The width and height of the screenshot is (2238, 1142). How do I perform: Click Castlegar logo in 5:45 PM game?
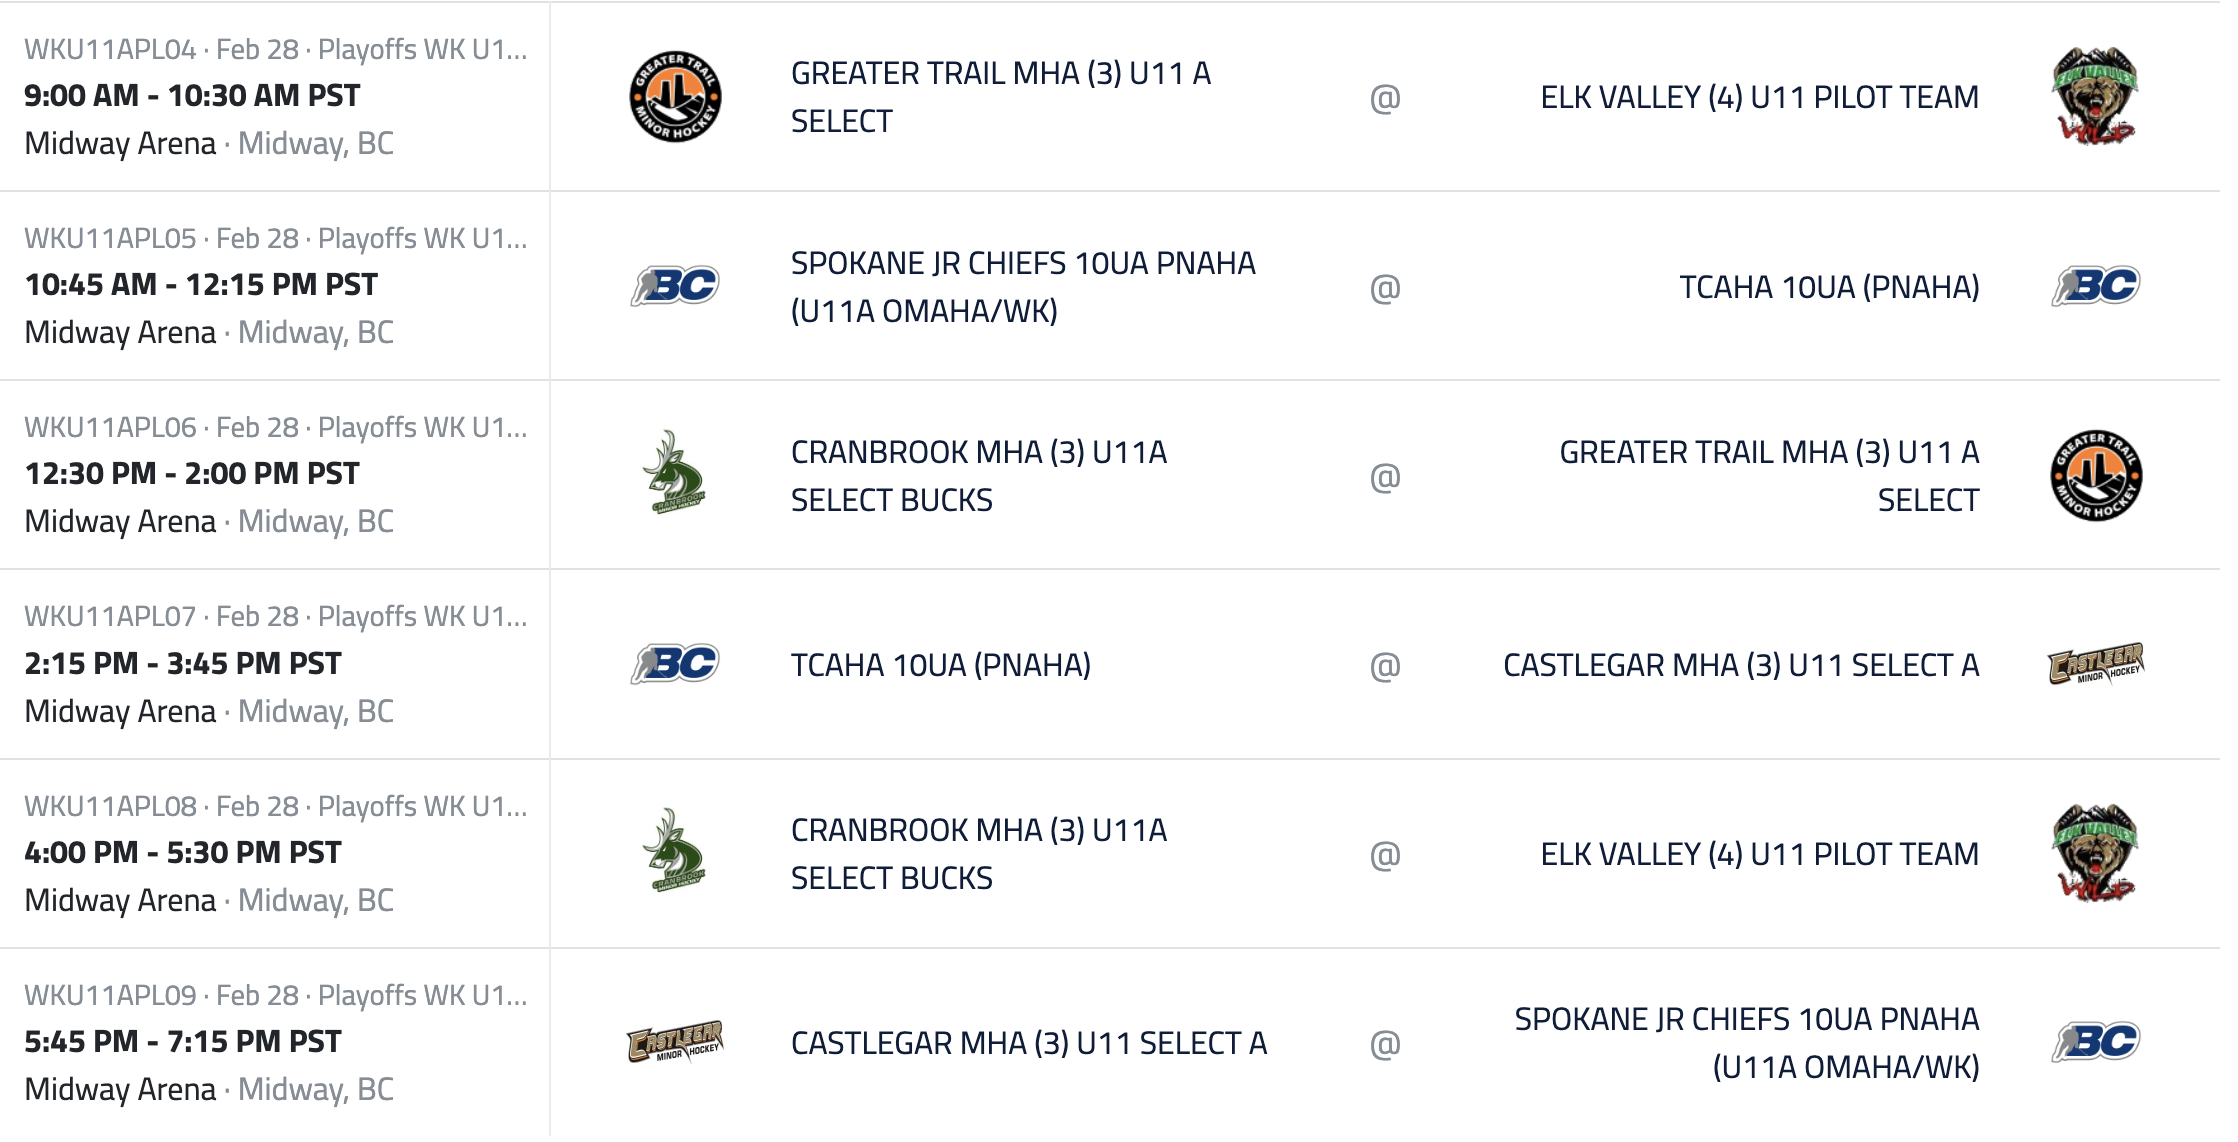675,1043
